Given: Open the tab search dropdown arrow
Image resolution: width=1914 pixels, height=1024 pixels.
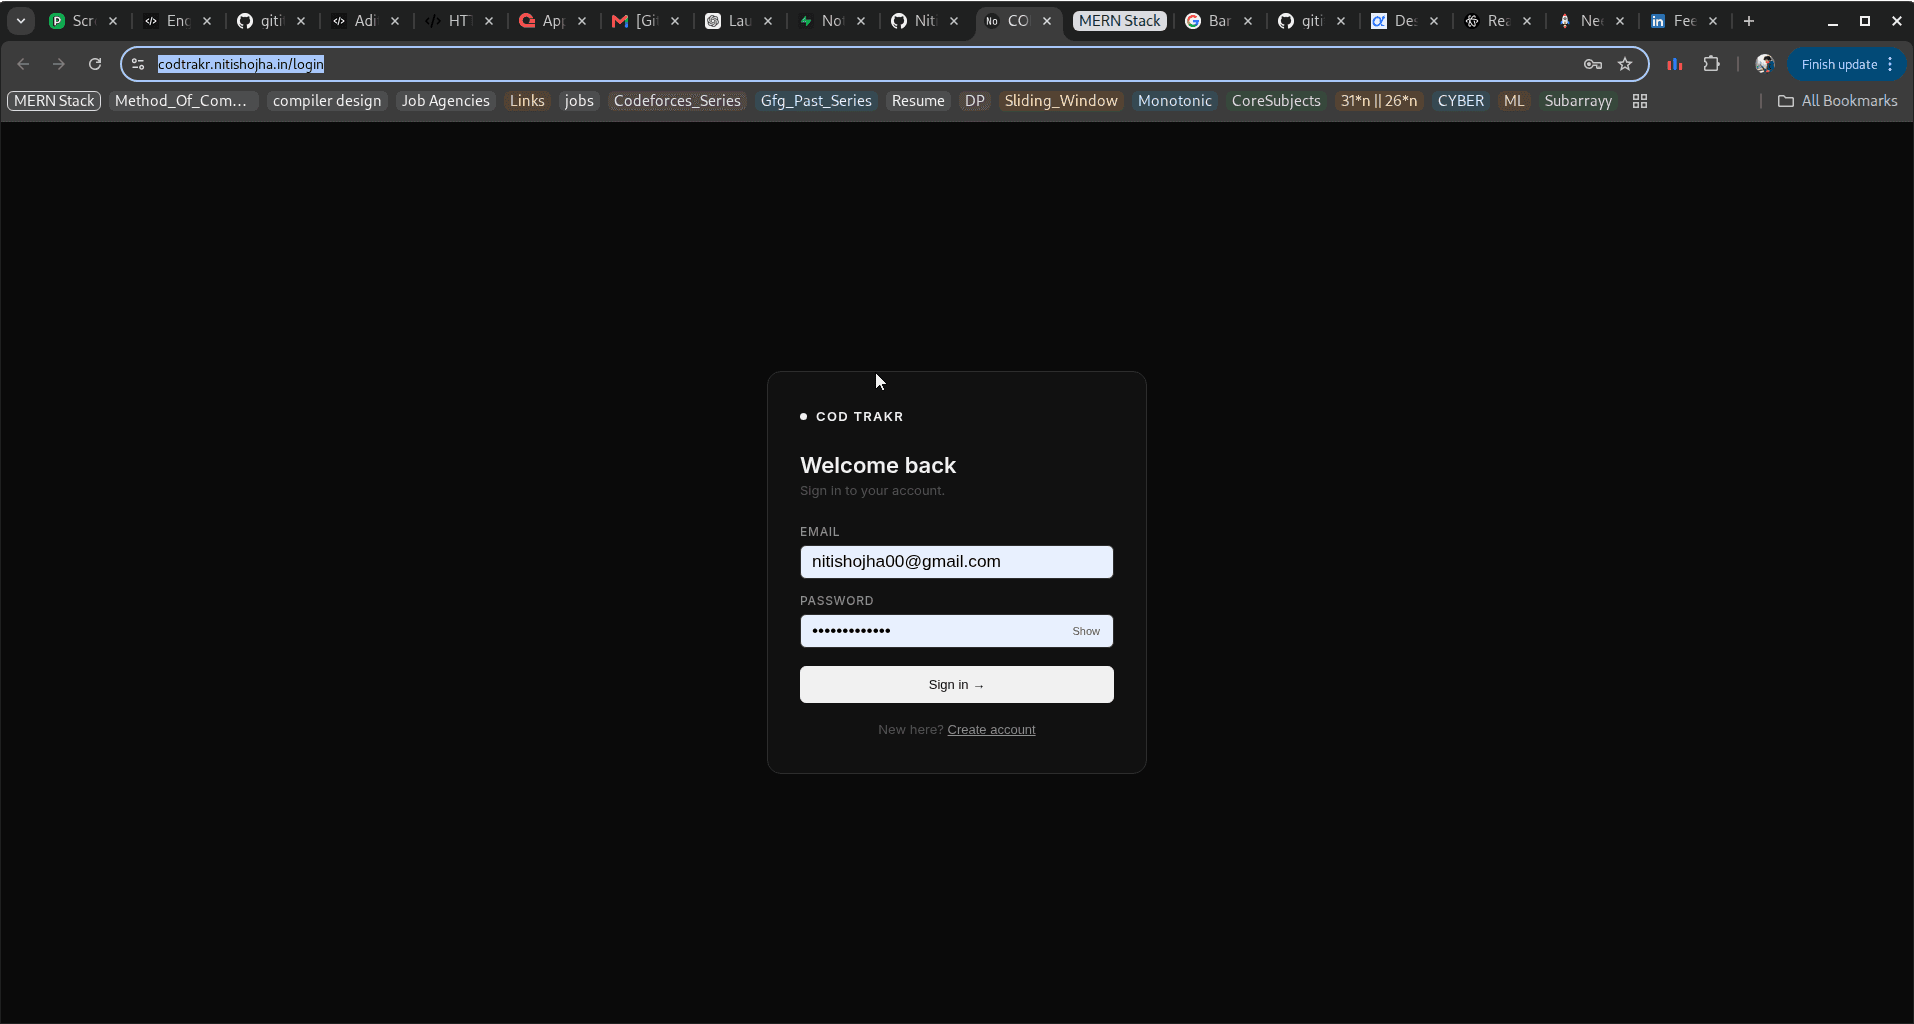Looking at the screenshot, I should pos(21,21).
